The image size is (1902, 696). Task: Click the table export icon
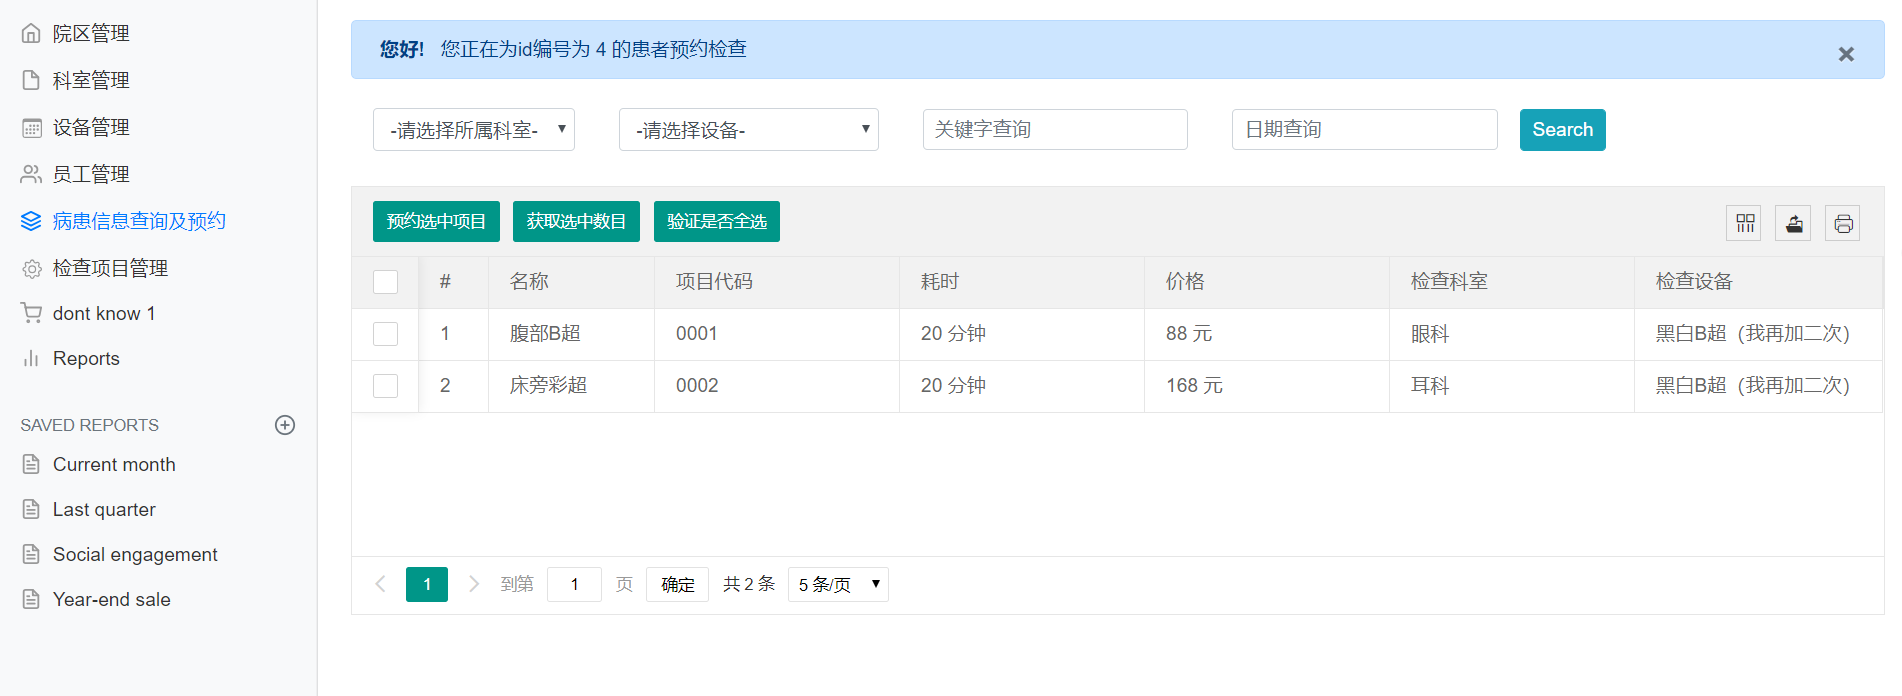tap(1793, 223)
